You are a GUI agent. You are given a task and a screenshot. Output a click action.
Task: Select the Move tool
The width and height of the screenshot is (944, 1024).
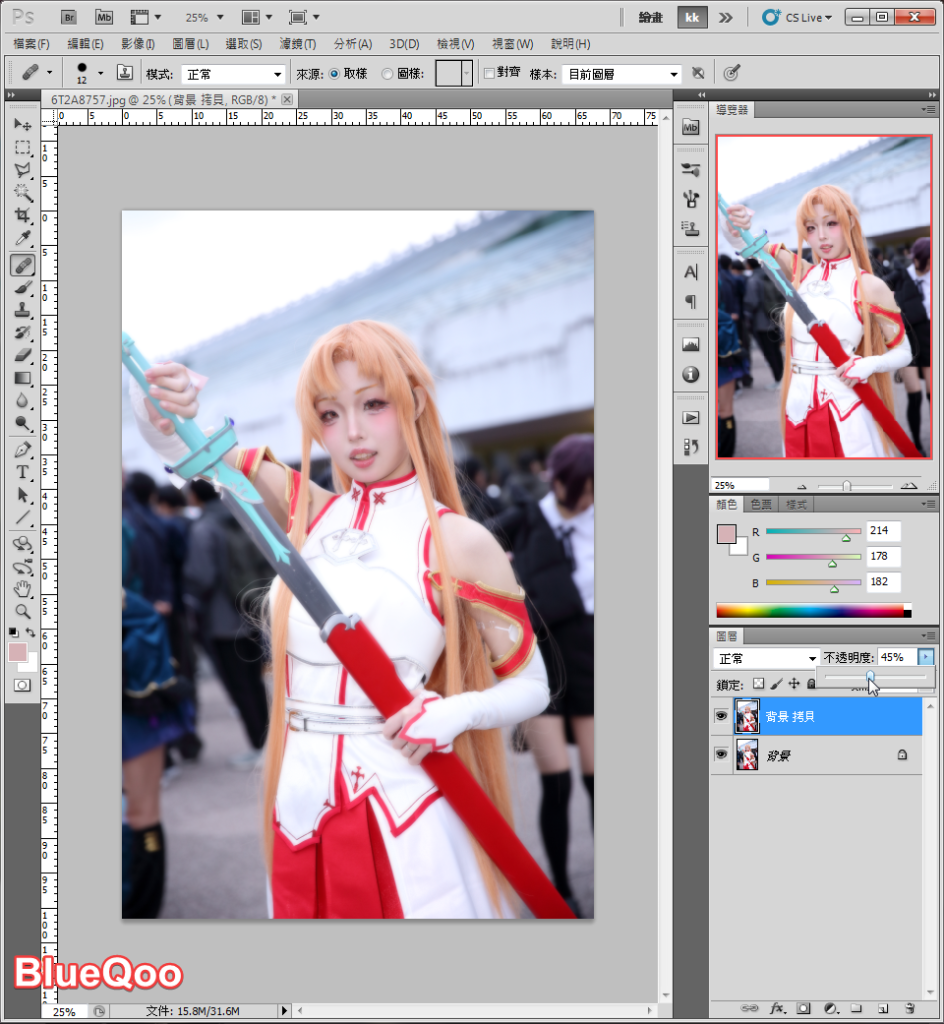tap(22, 125)
